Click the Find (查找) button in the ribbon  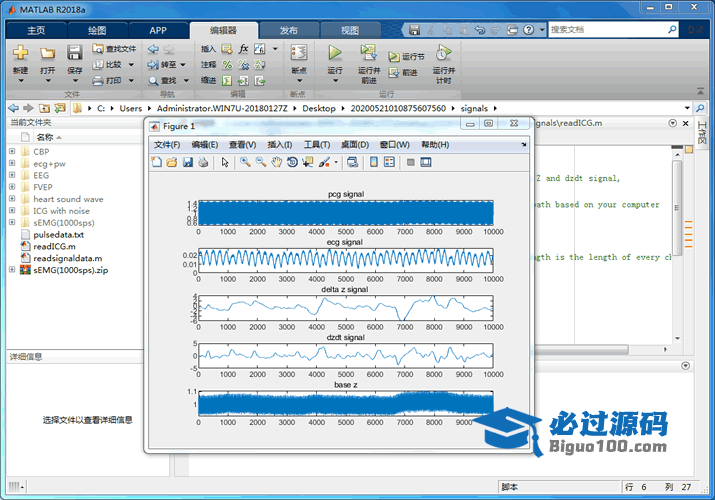click(168, 81)
